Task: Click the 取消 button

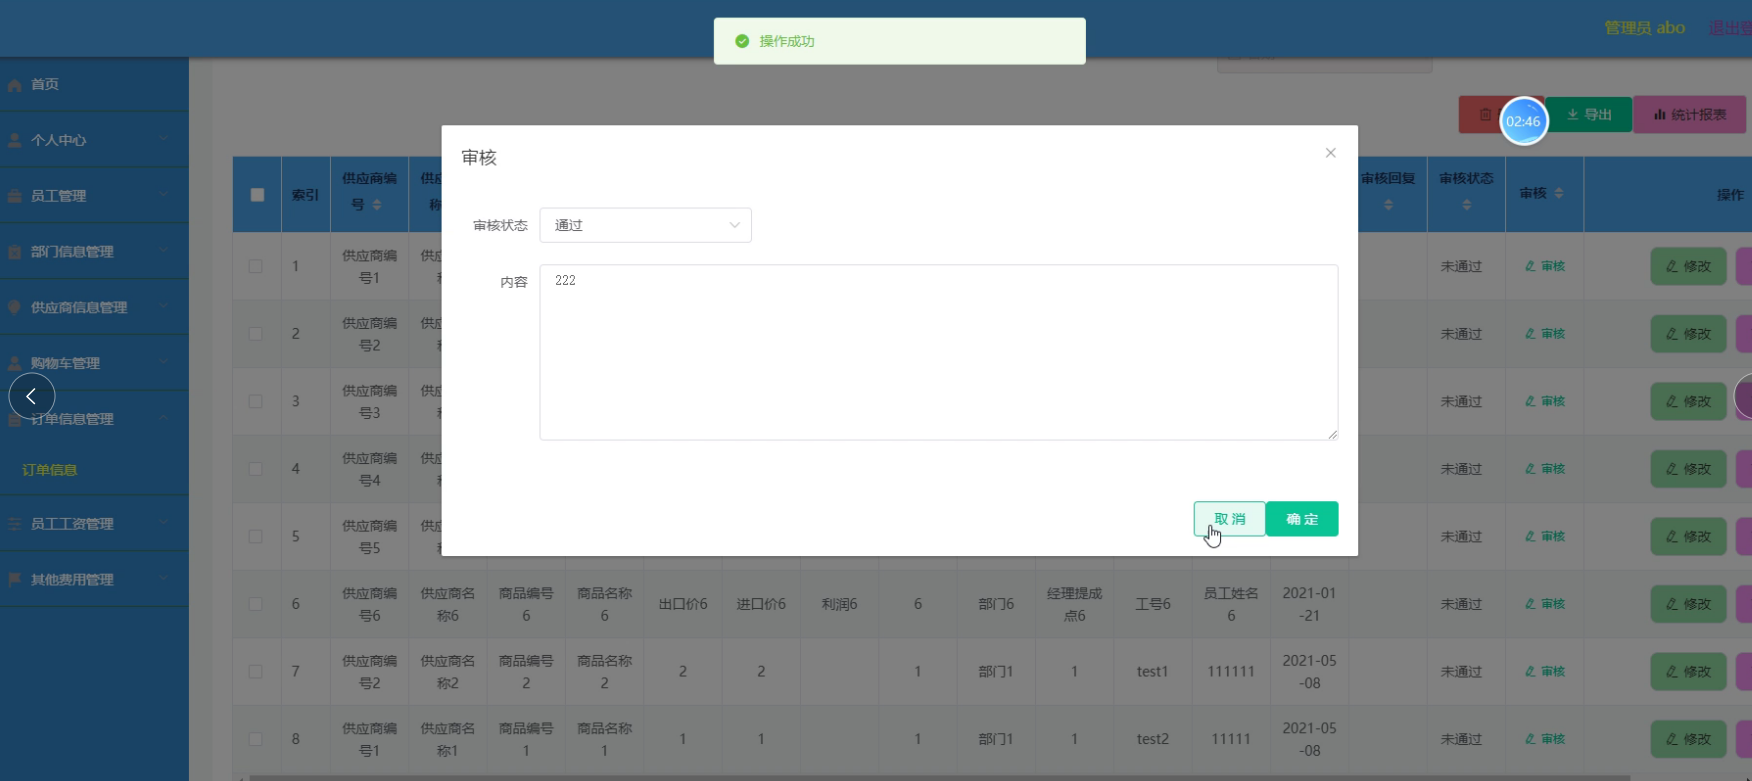Action: tap(1229, 519)
